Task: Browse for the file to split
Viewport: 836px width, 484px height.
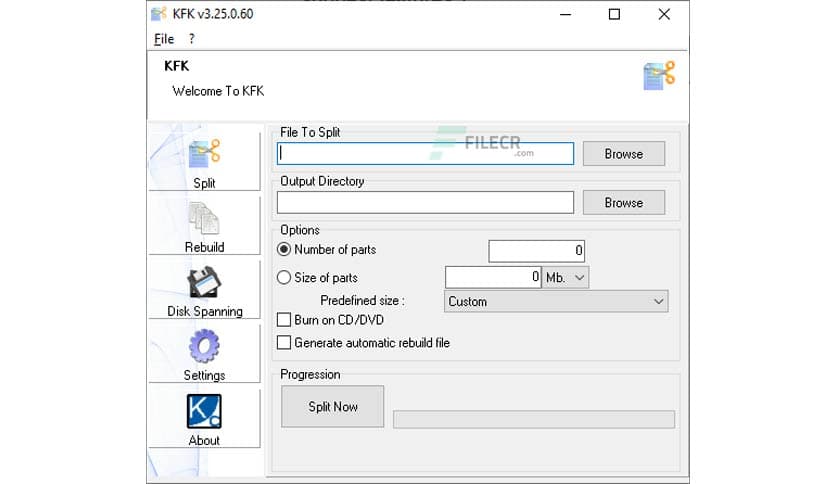Action: [x=624, y=154]
